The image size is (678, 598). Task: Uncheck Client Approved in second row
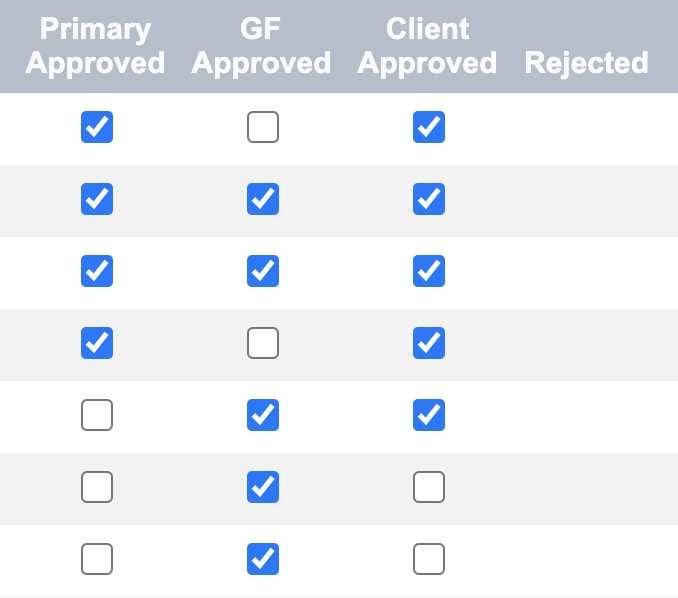pyautogui.click(x=429, y=199)
